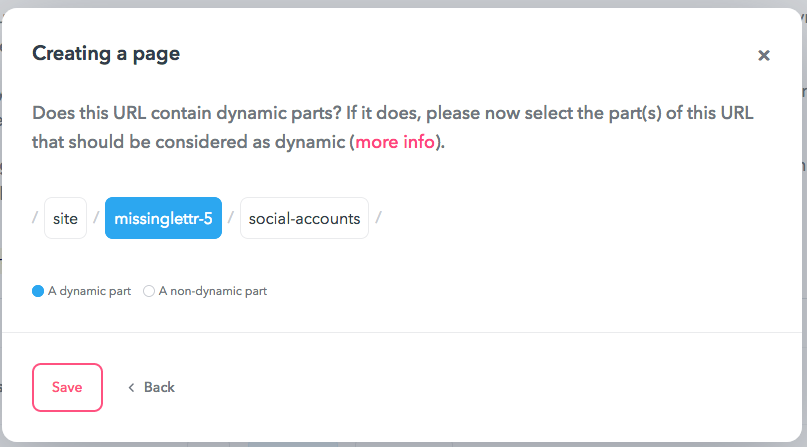Click the A dynamic part label text
This screenshot has height=447, width=807.
click(x=90, y=291)
